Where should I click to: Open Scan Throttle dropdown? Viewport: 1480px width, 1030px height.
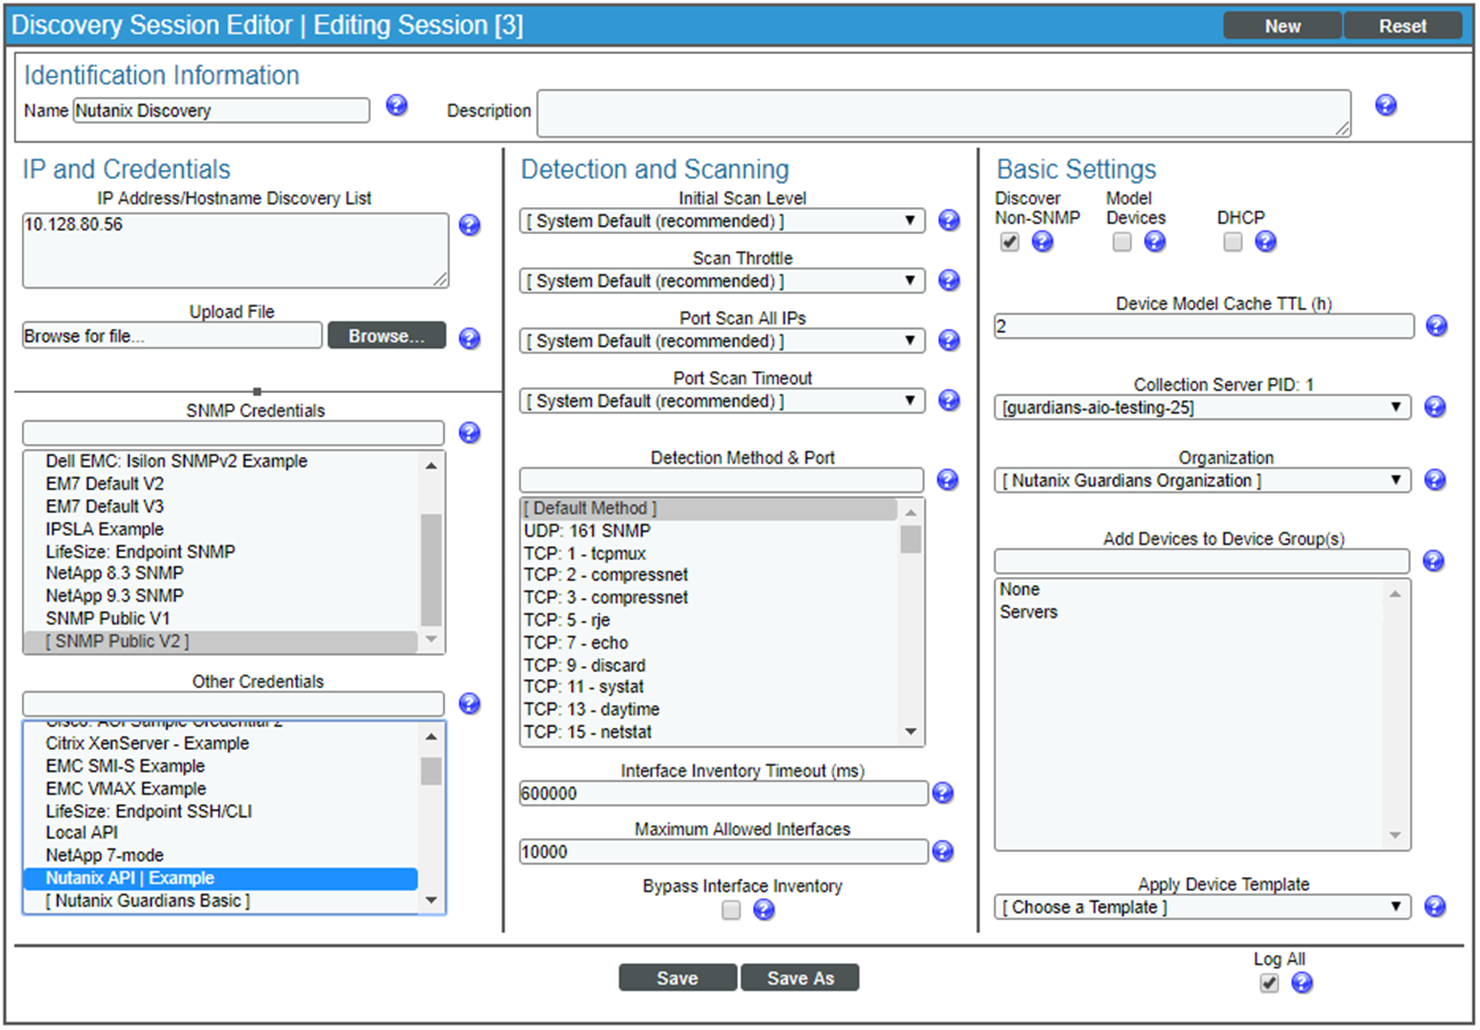pos(722,281)
